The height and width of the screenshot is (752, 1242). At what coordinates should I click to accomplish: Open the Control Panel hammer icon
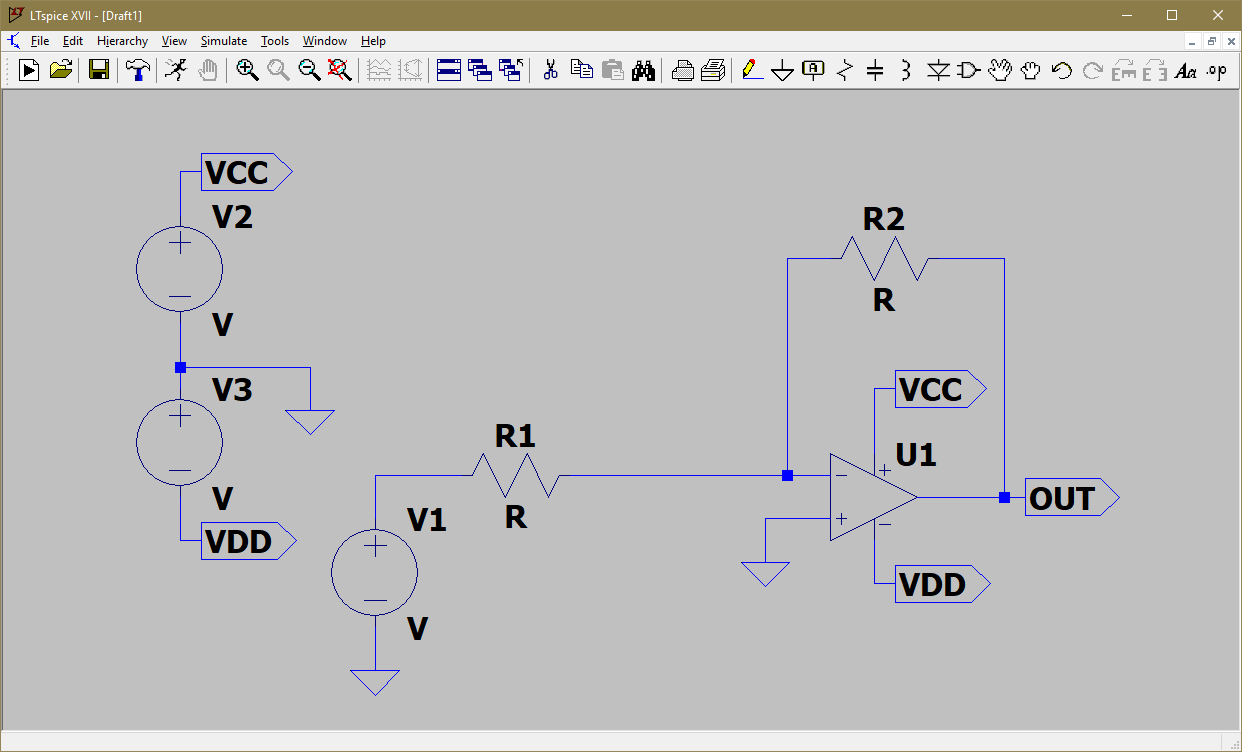click(137, 70)
